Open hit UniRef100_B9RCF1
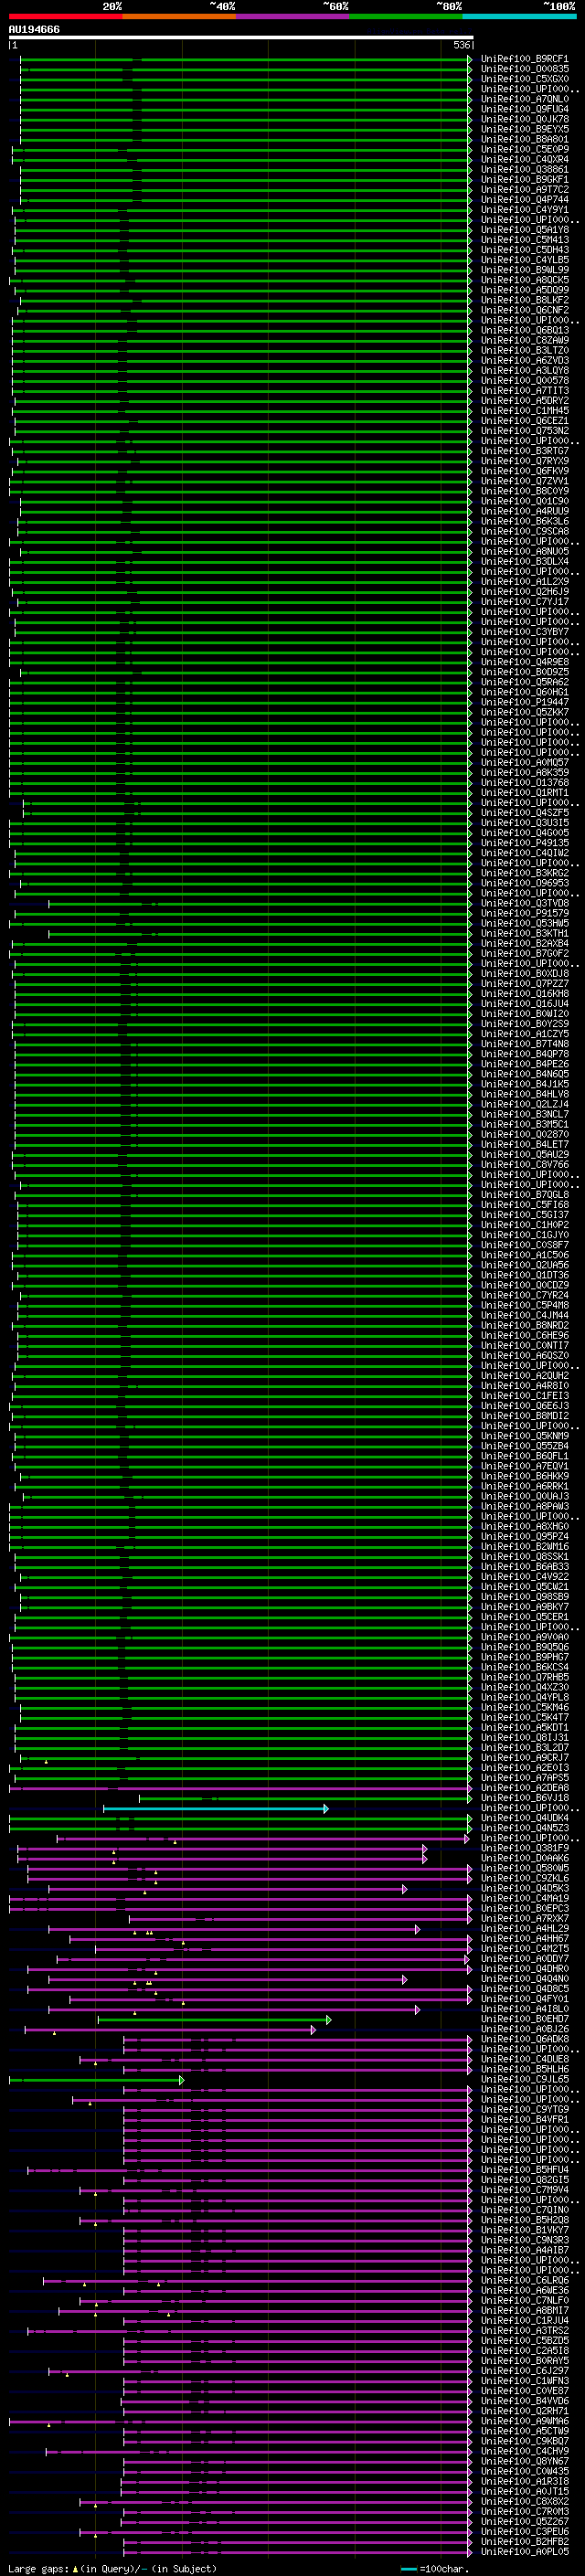The width and height of the screenshot is (585, 2576). [524, 59]
